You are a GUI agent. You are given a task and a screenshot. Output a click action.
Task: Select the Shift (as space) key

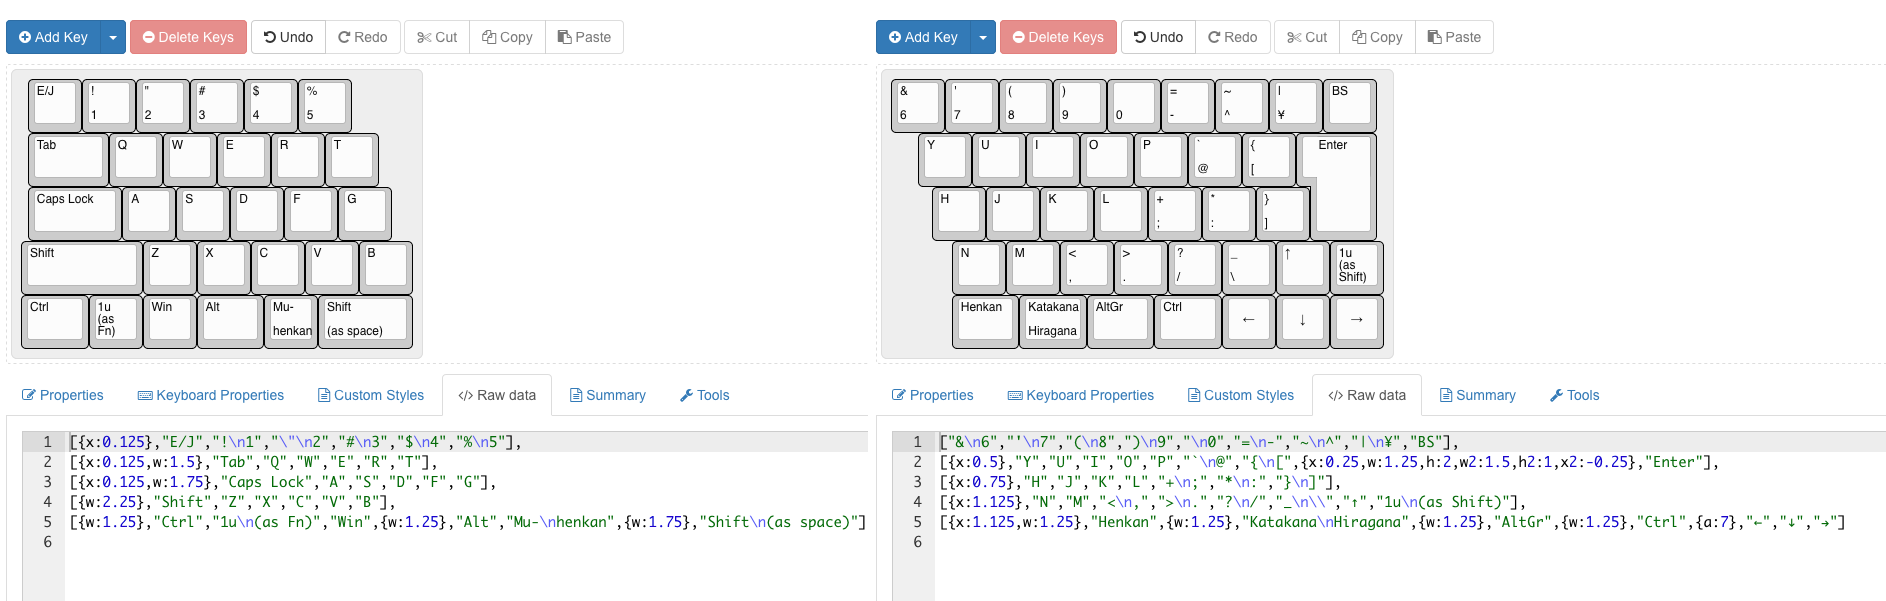(x=365, y=321)
